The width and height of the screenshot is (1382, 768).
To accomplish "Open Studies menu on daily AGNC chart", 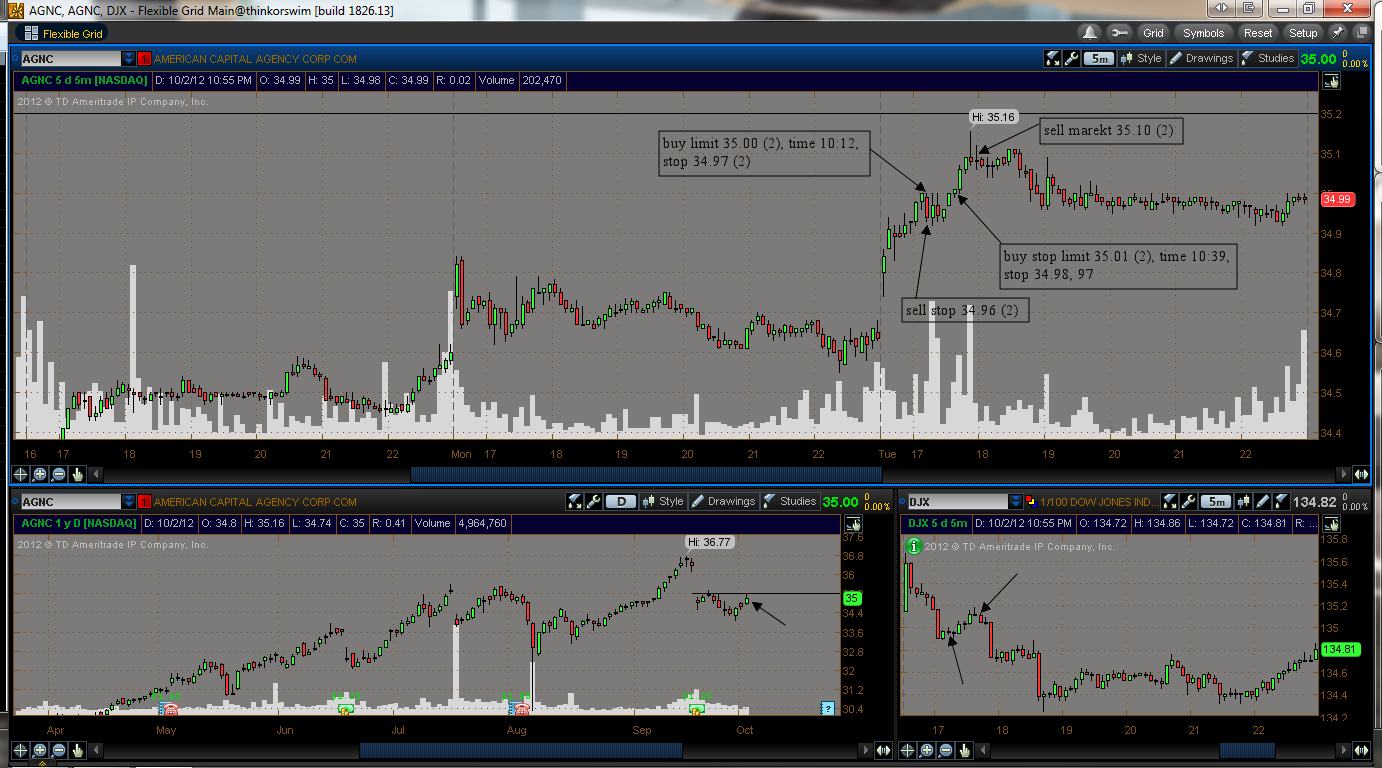I will (x=790, y=502).
